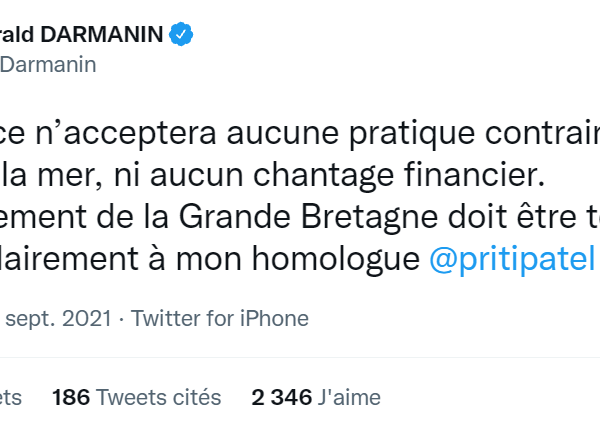600x421 pixels.
Task: View the J'aime likes list
Action: [x=349, y=397]
